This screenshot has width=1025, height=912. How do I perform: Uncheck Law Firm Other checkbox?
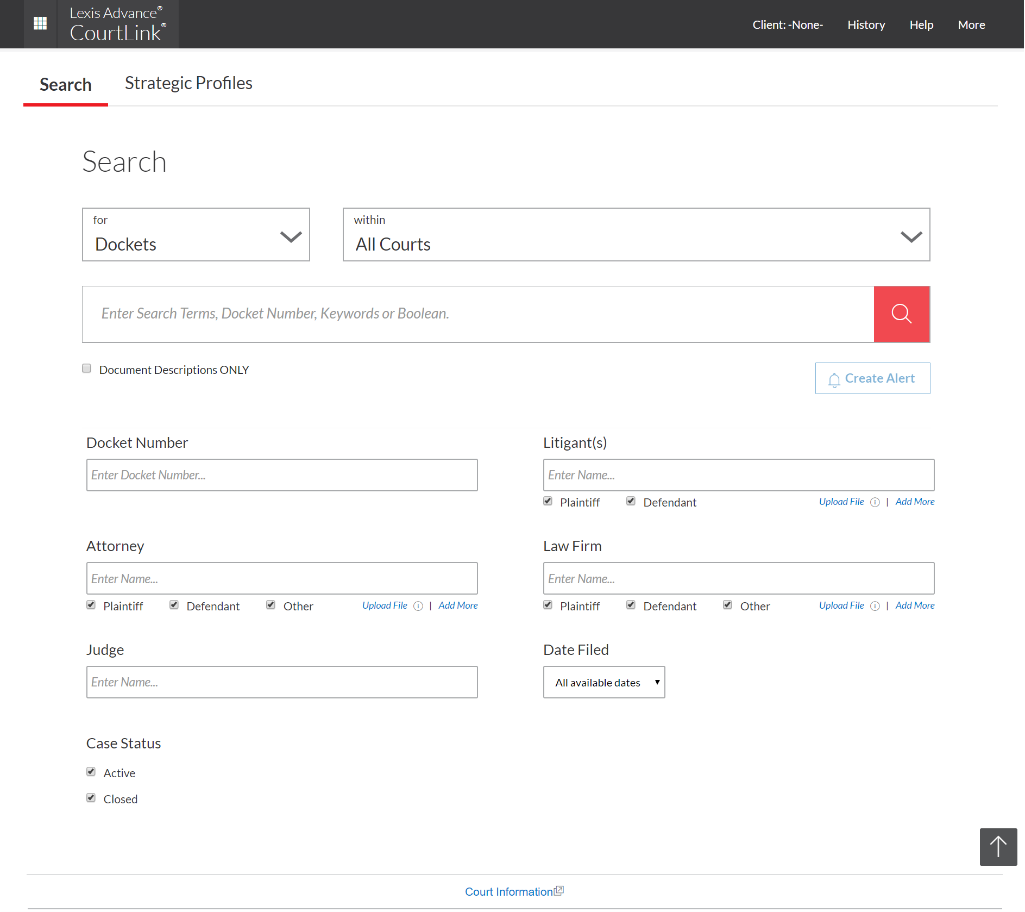click(728, 605)
